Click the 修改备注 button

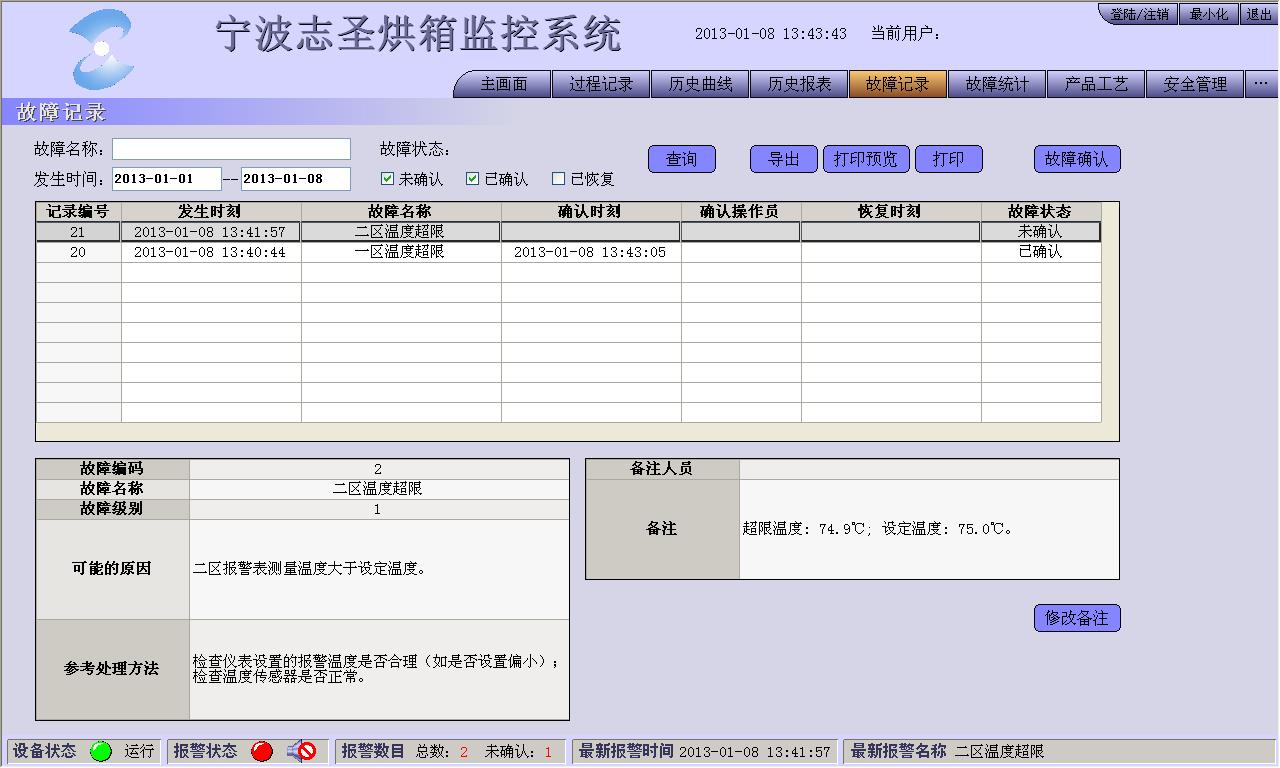click(x=1077, y=618)
